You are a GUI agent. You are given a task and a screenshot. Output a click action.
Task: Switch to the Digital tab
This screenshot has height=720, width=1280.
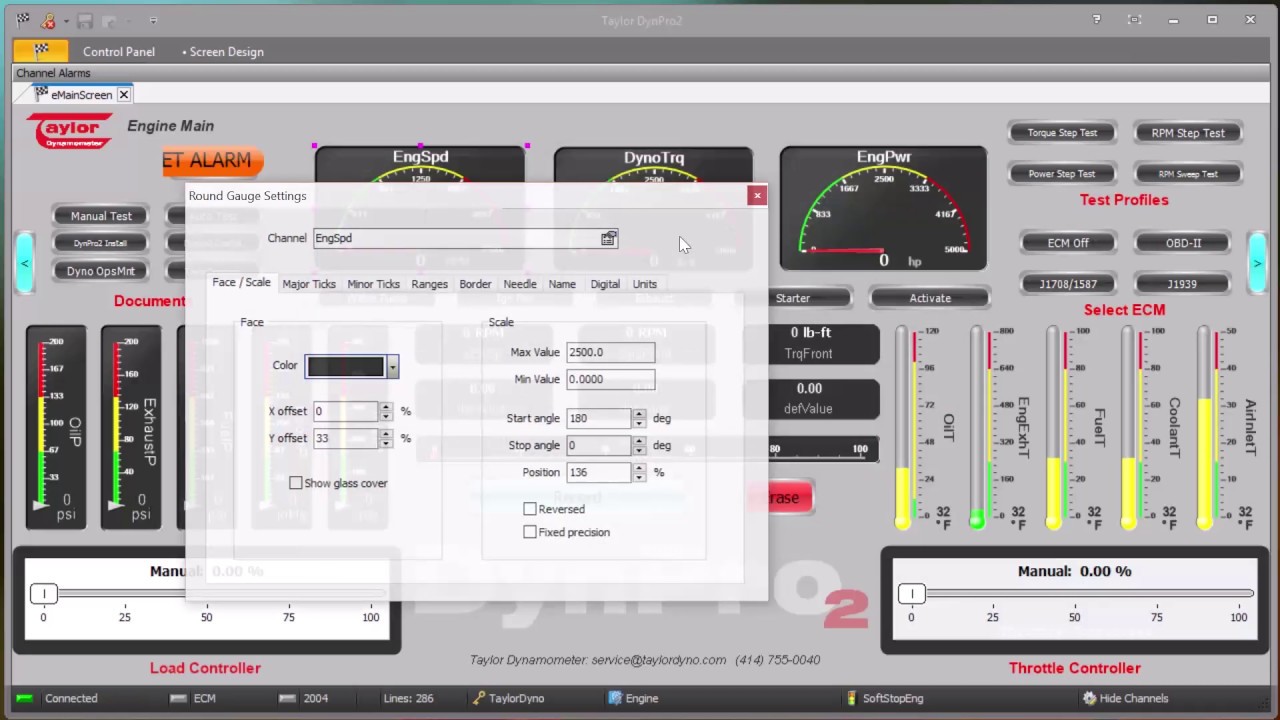pyautogui.click(x=605, y=284)
